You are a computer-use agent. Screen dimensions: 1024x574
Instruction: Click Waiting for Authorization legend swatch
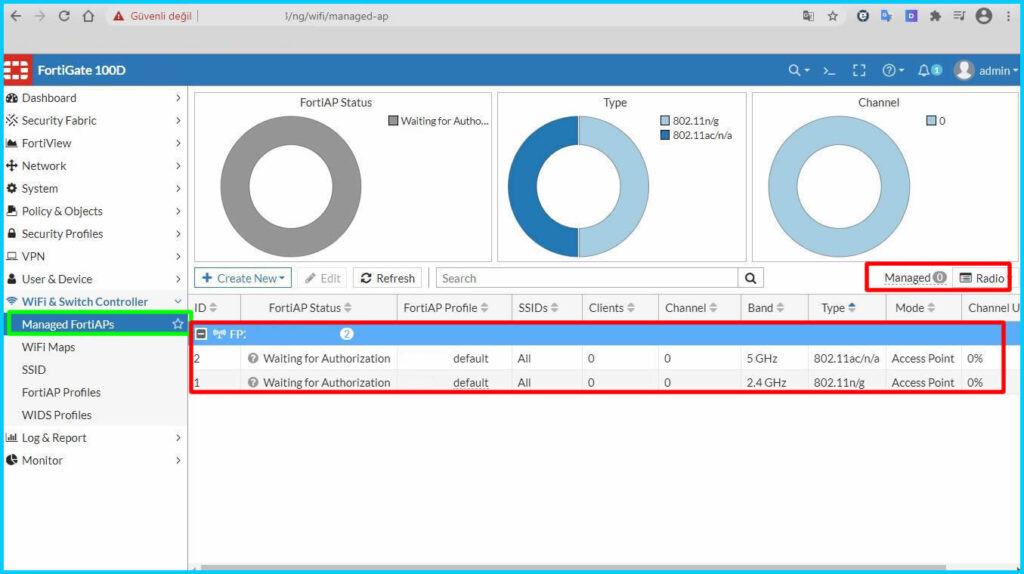click(x=393, y=121)
